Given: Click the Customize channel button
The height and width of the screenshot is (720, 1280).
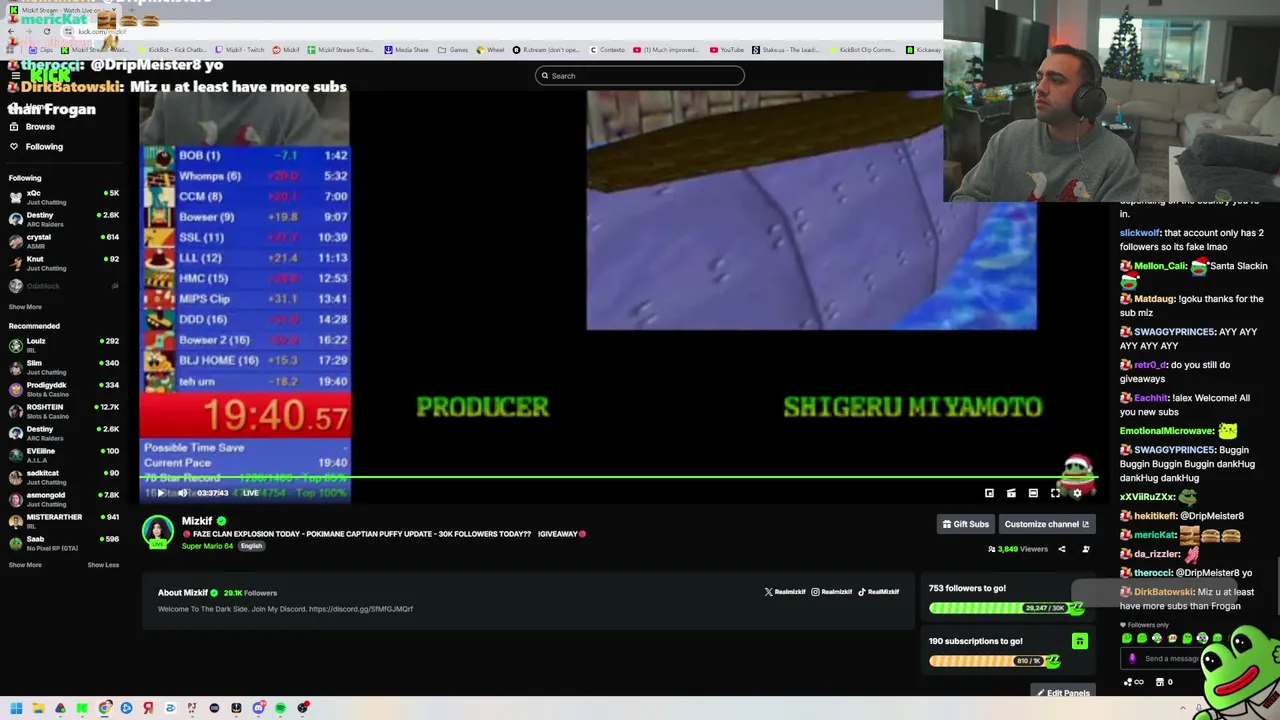Looking at the screenshot, I should (x=1046, y=524).
